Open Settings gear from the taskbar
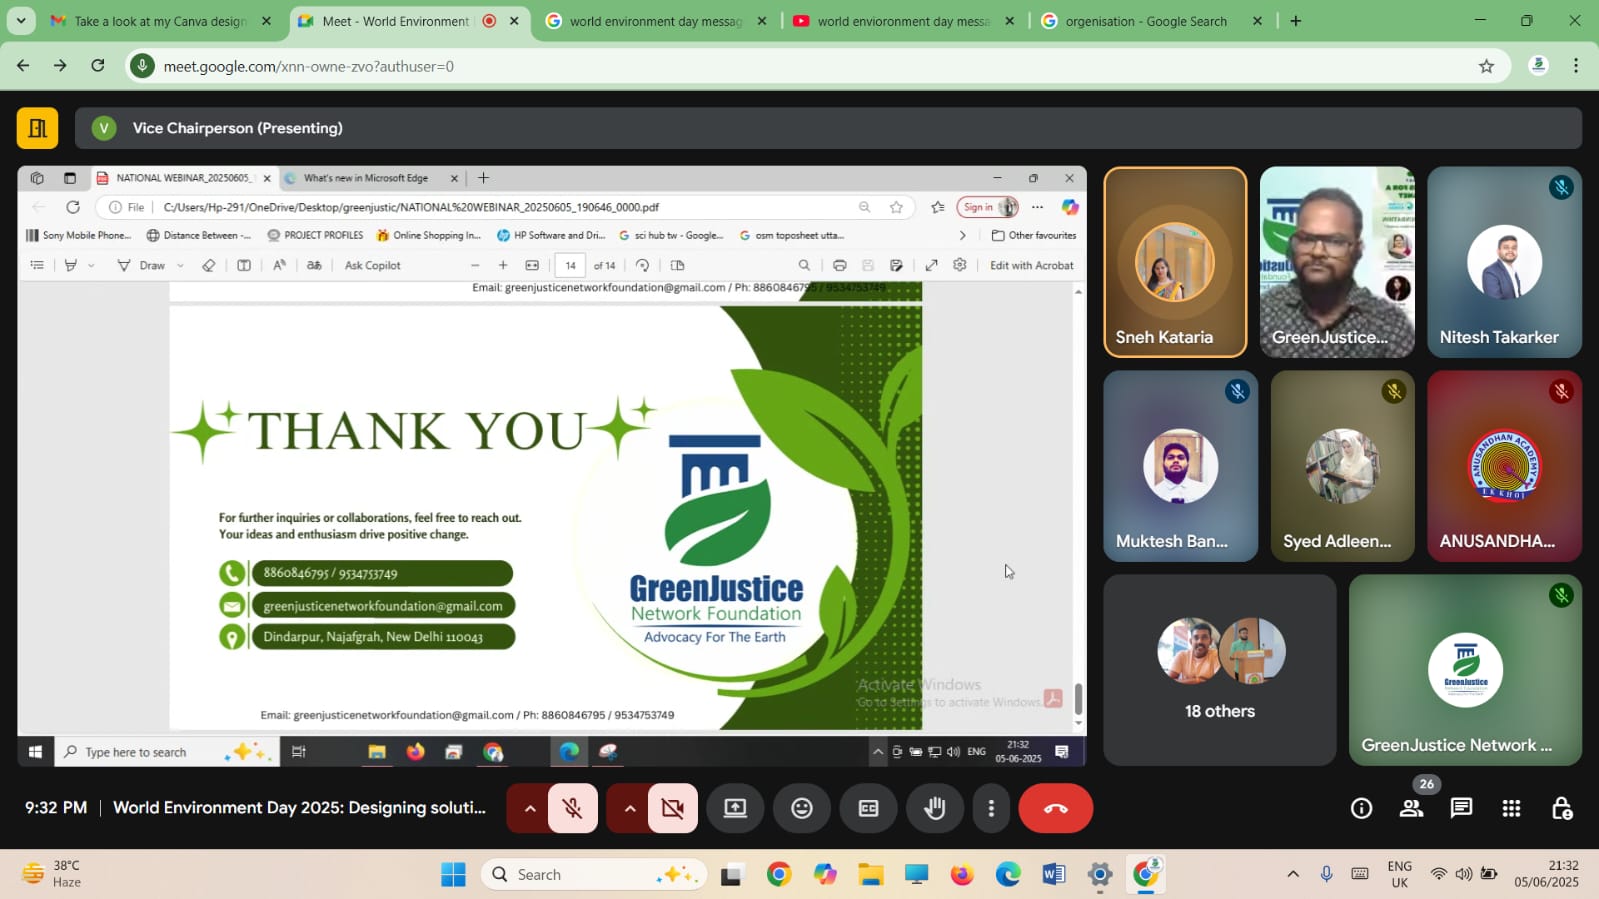The image size is (1599, 899). 1099,875
